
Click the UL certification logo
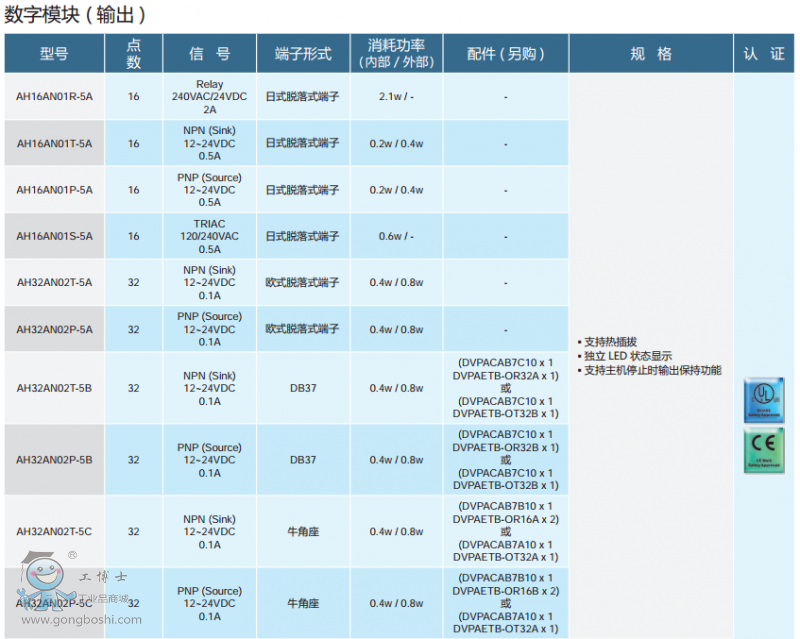coord(764,400)
